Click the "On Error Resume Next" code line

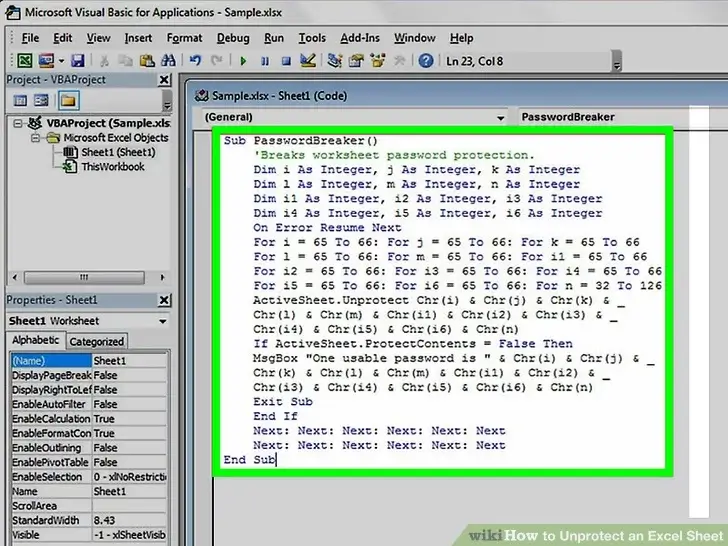[x=327, y=228]
